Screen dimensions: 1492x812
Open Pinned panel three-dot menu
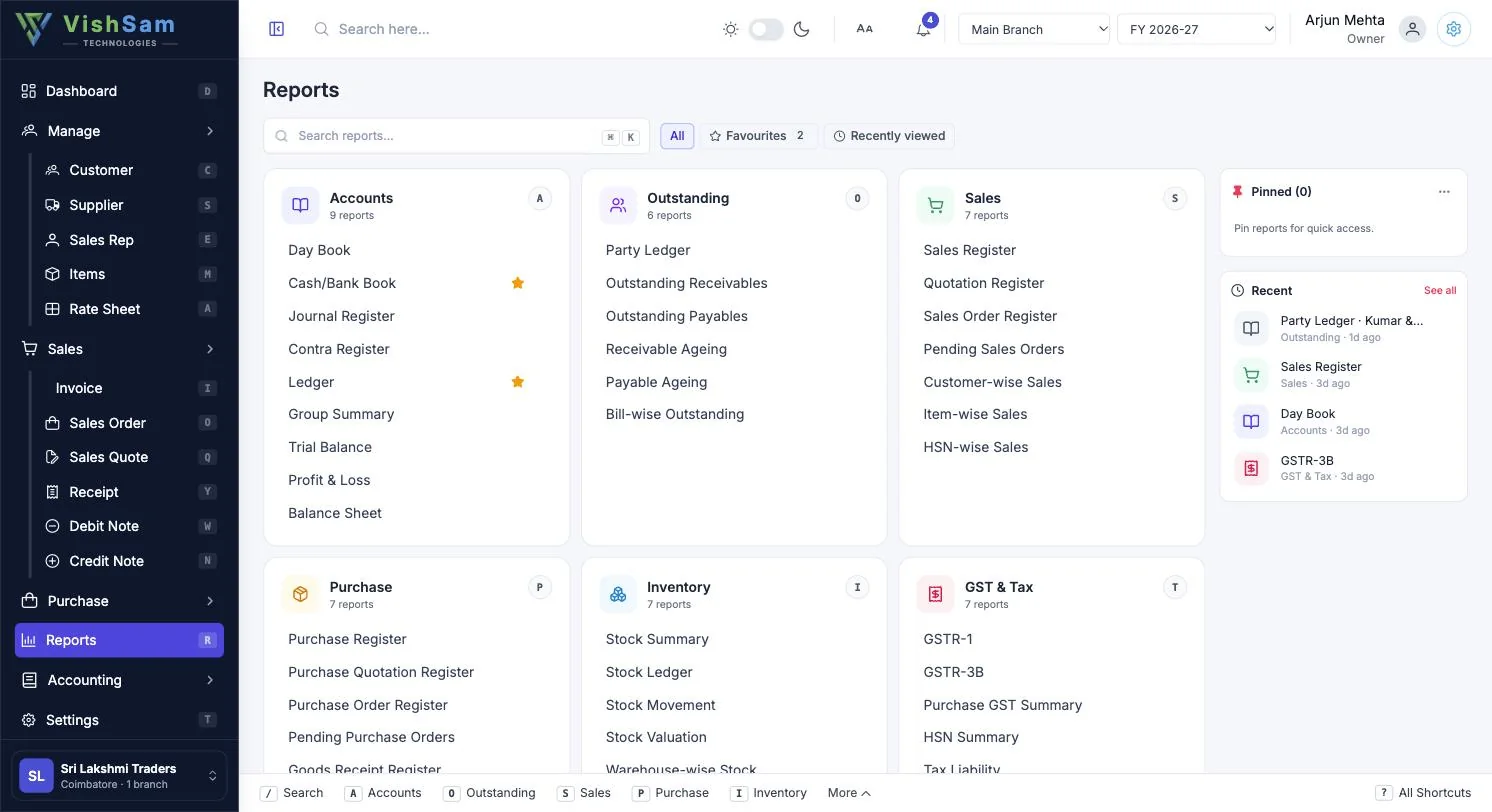[x=1444, y=192]
